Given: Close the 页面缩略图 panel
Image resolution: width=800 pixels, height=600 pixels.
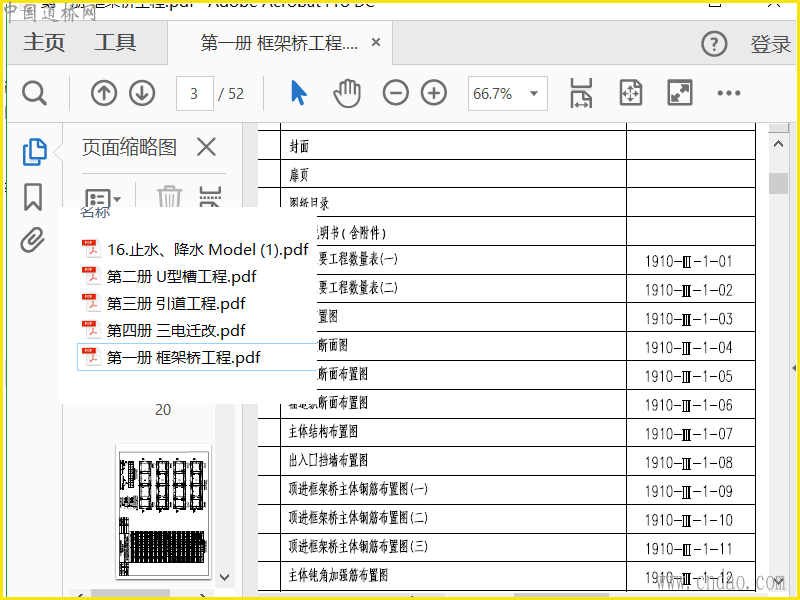Looking at the screenshot, I should coord(206,147).
